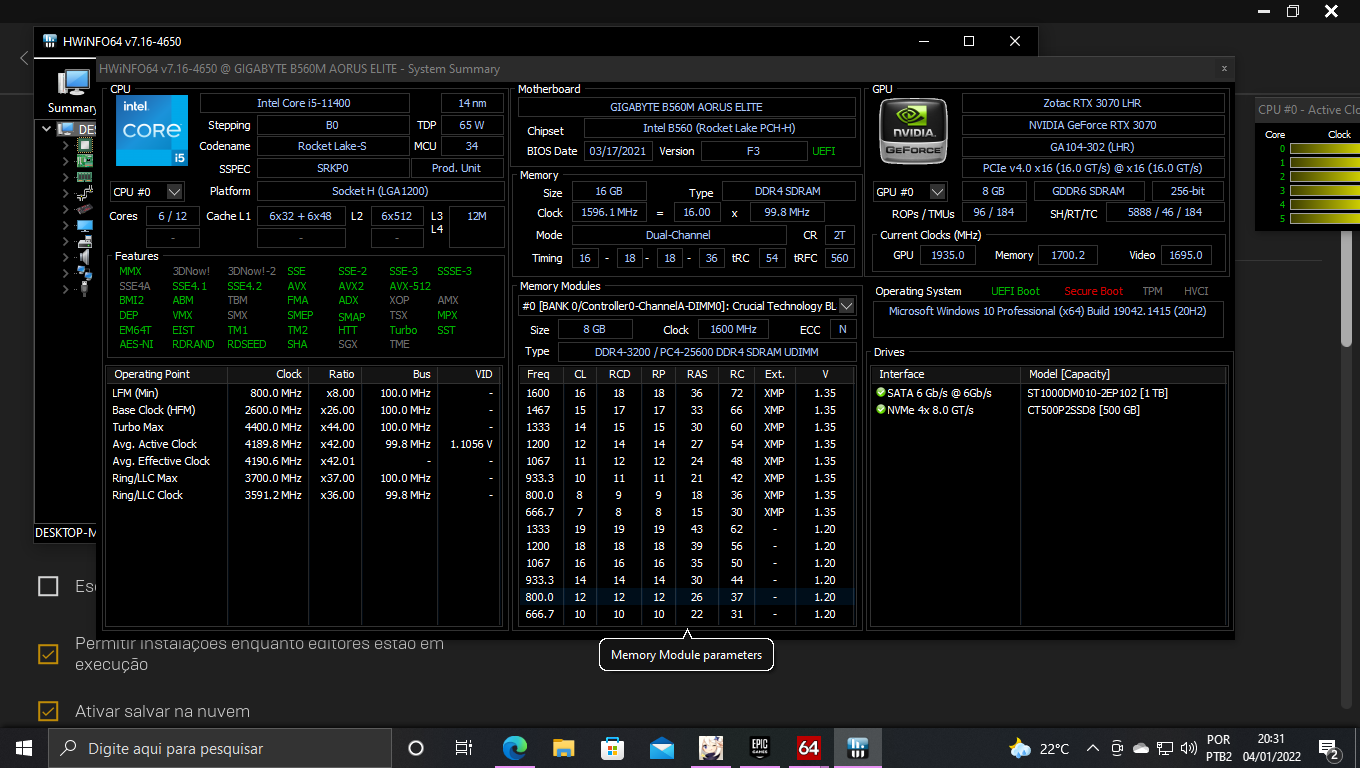Select the USB ports icon in device tree
The width and height of the screenshot is (1360, 768).
coord(86,289)
